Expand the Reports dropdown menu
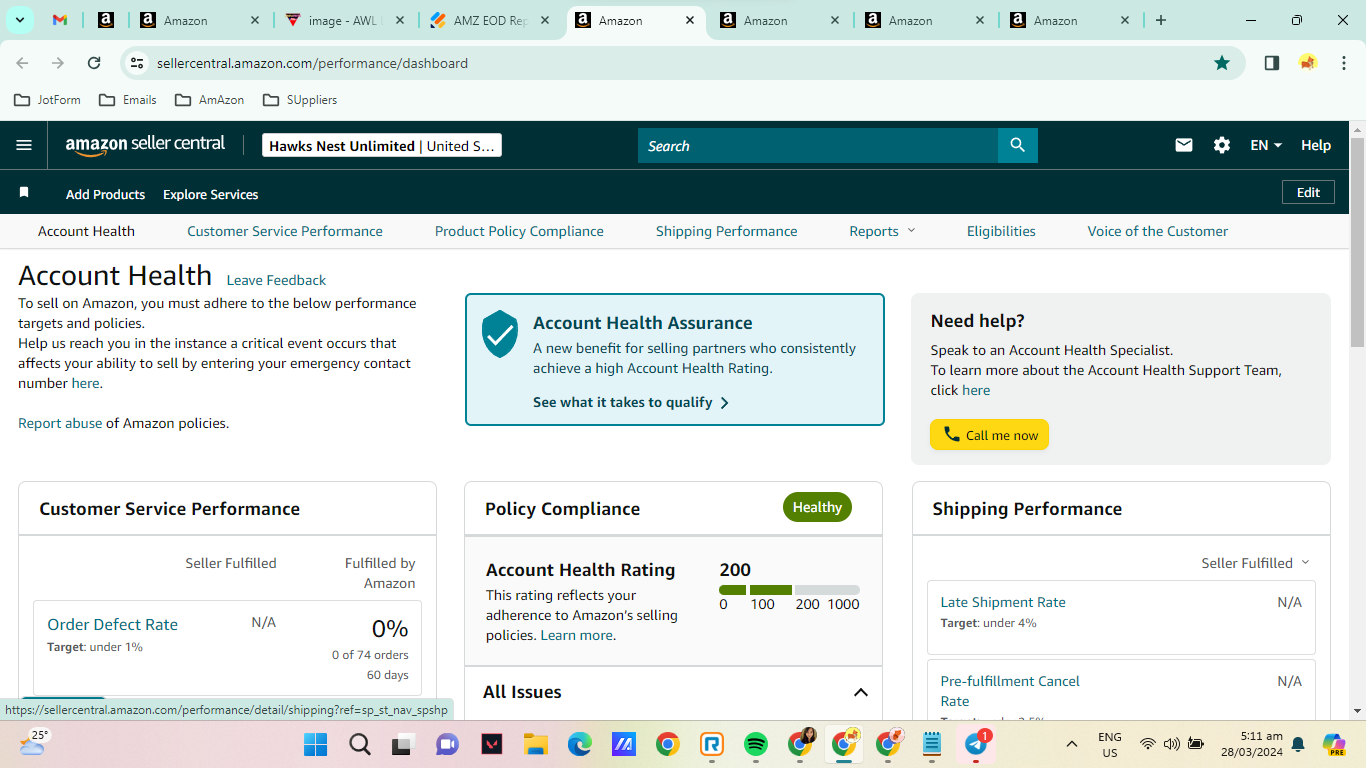1366x768 pixels. point(882,231)
